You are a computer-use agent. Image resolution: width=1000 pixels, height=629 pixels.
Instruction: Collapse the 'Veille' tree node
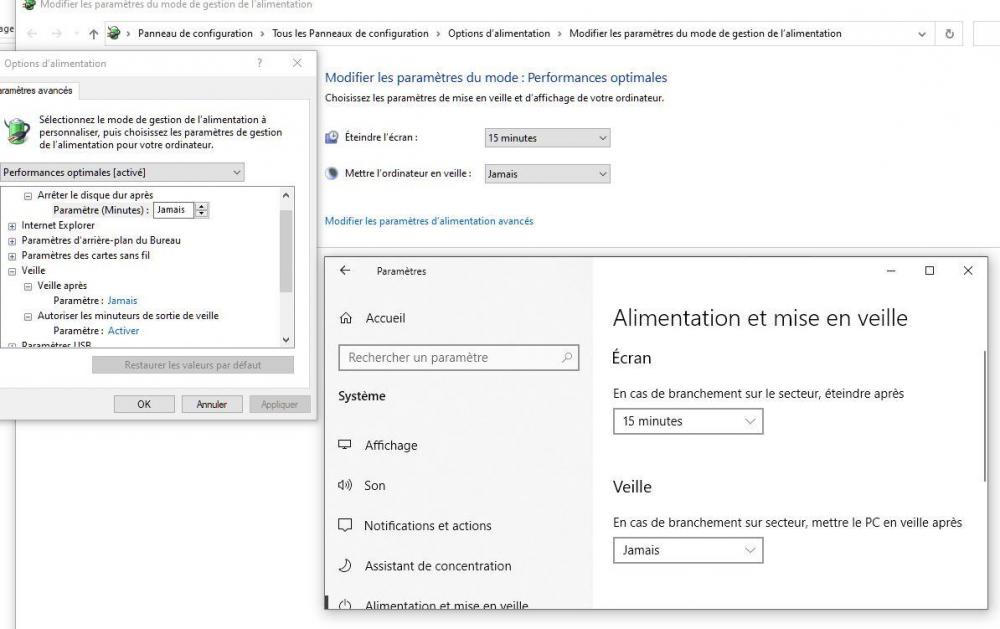click(x=11, y=271)
